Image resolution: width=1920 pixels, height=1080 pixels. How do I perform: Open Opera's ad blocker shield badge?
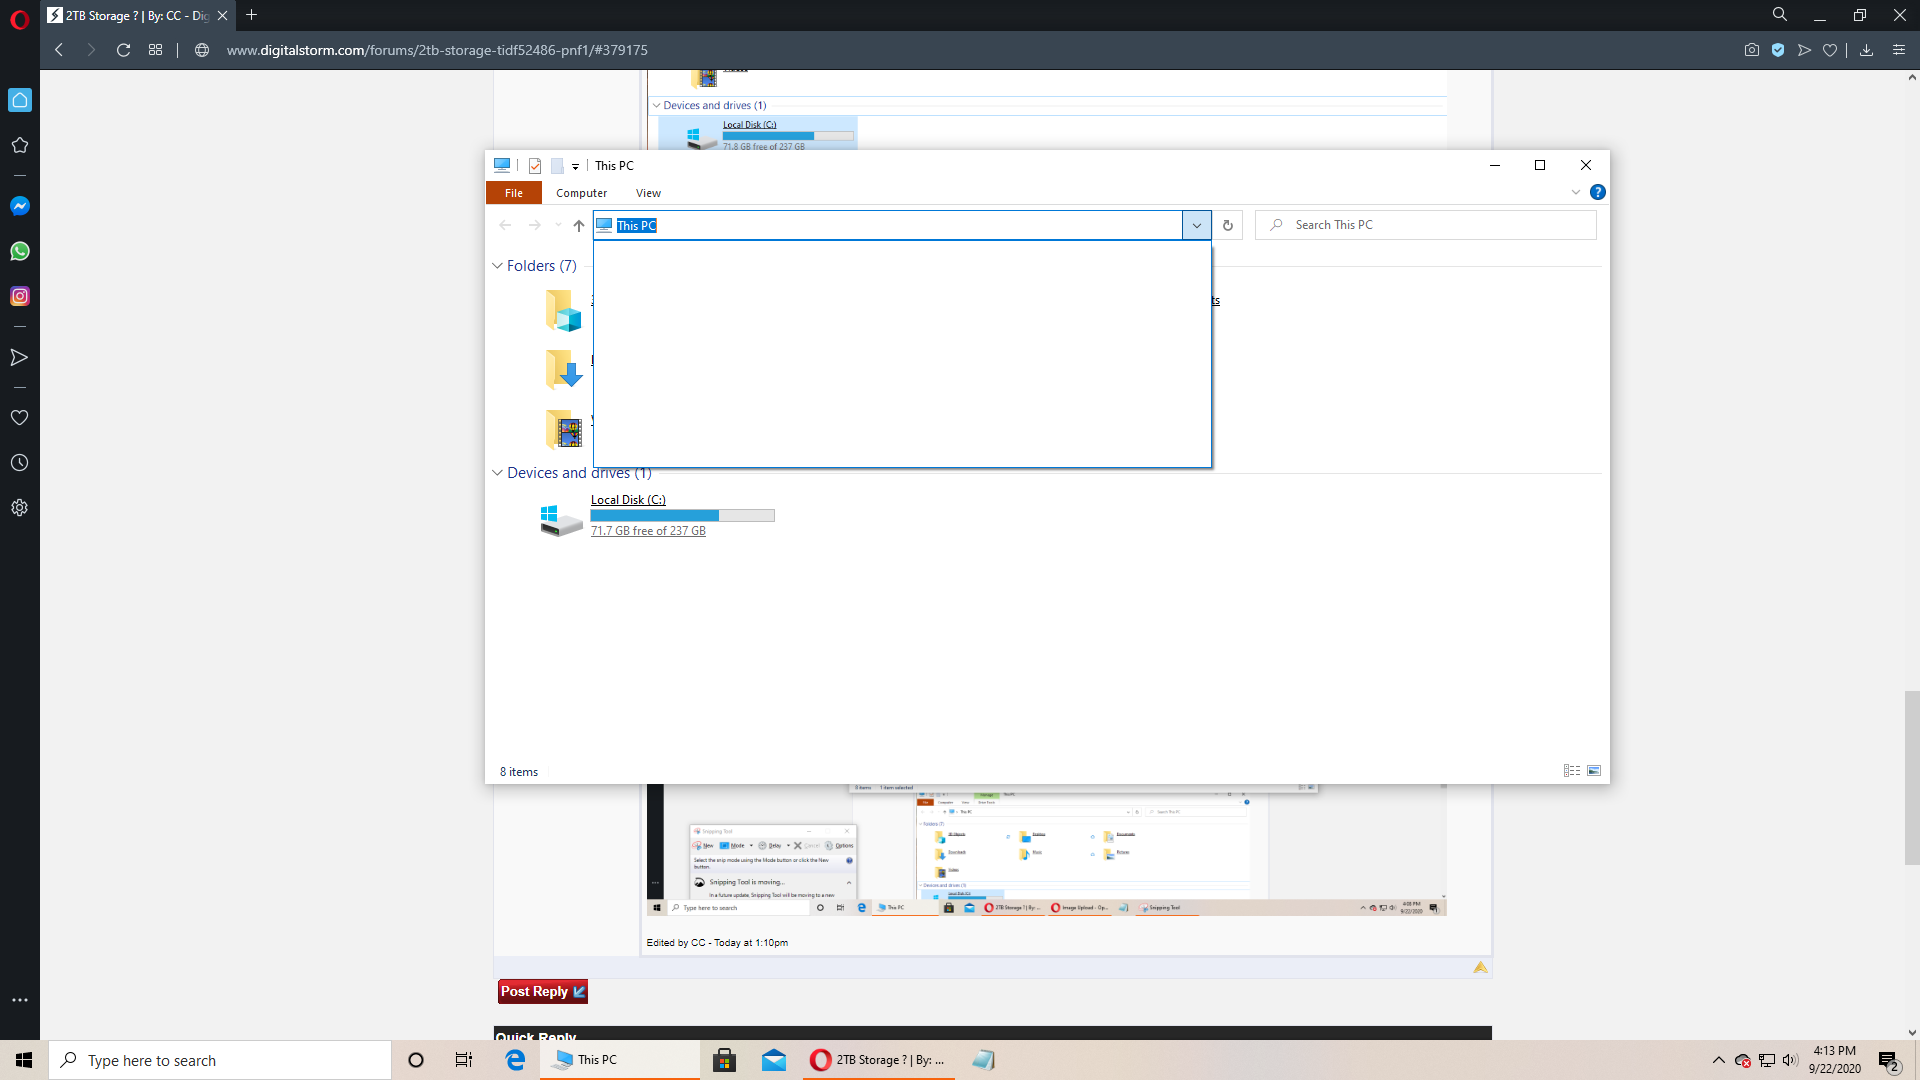click(1780, 50)
